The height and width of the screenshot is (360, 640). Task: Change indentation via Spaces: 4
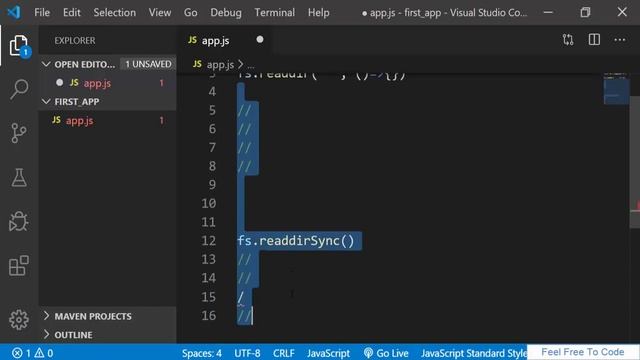point(202,353)
